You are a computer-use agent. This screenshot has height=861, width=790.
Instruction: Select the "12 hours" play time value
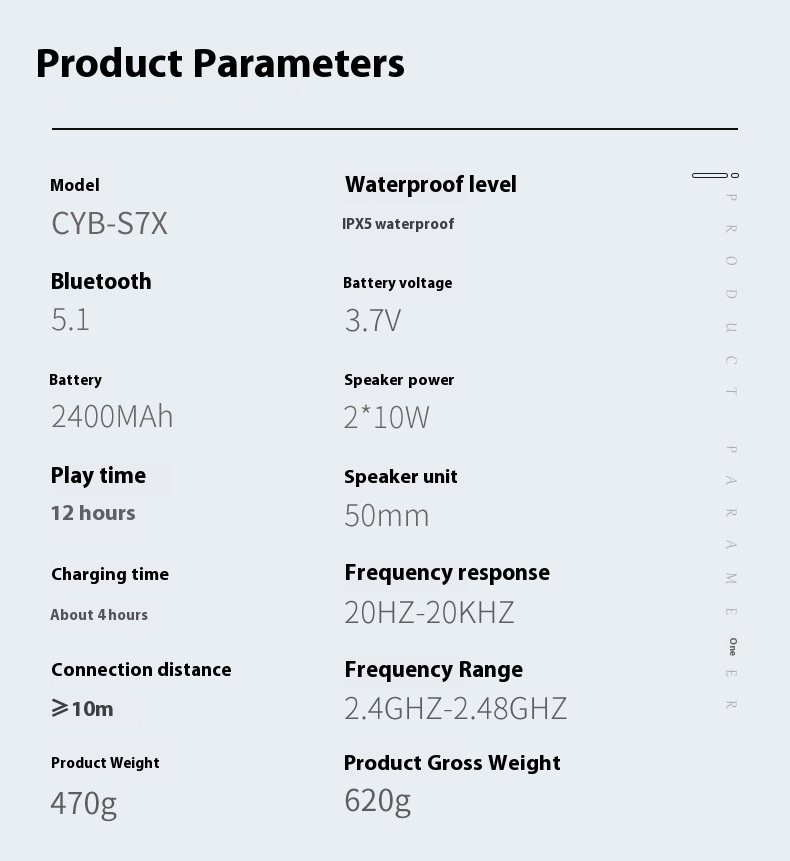(x=93, y=513)
